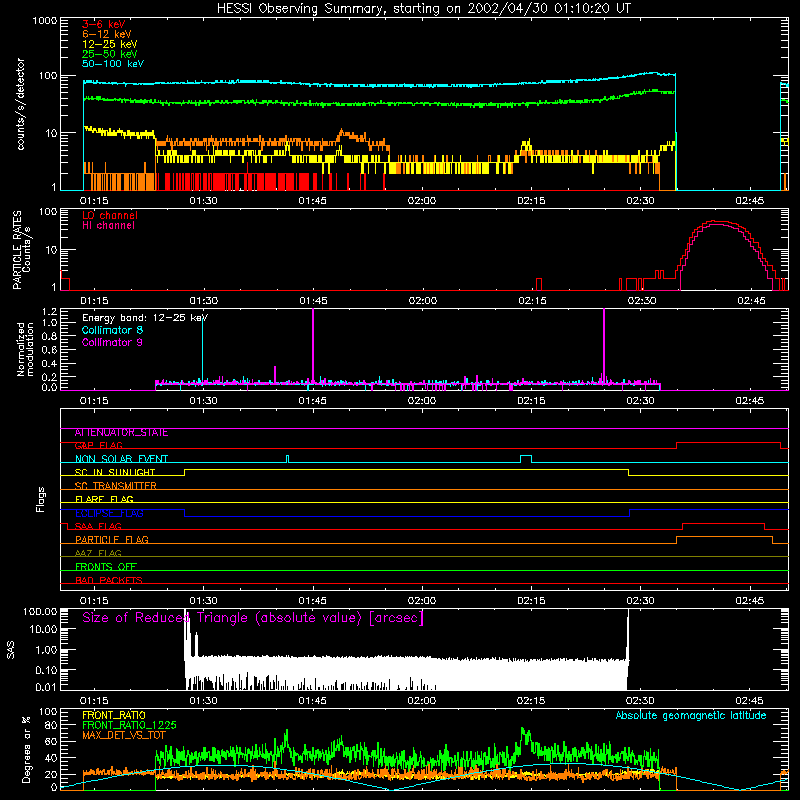Image resolution: width=800 pixels, height=800 pixels.
Task: Click the Size of Reduced Triangle heading
Action: (253, 618)
